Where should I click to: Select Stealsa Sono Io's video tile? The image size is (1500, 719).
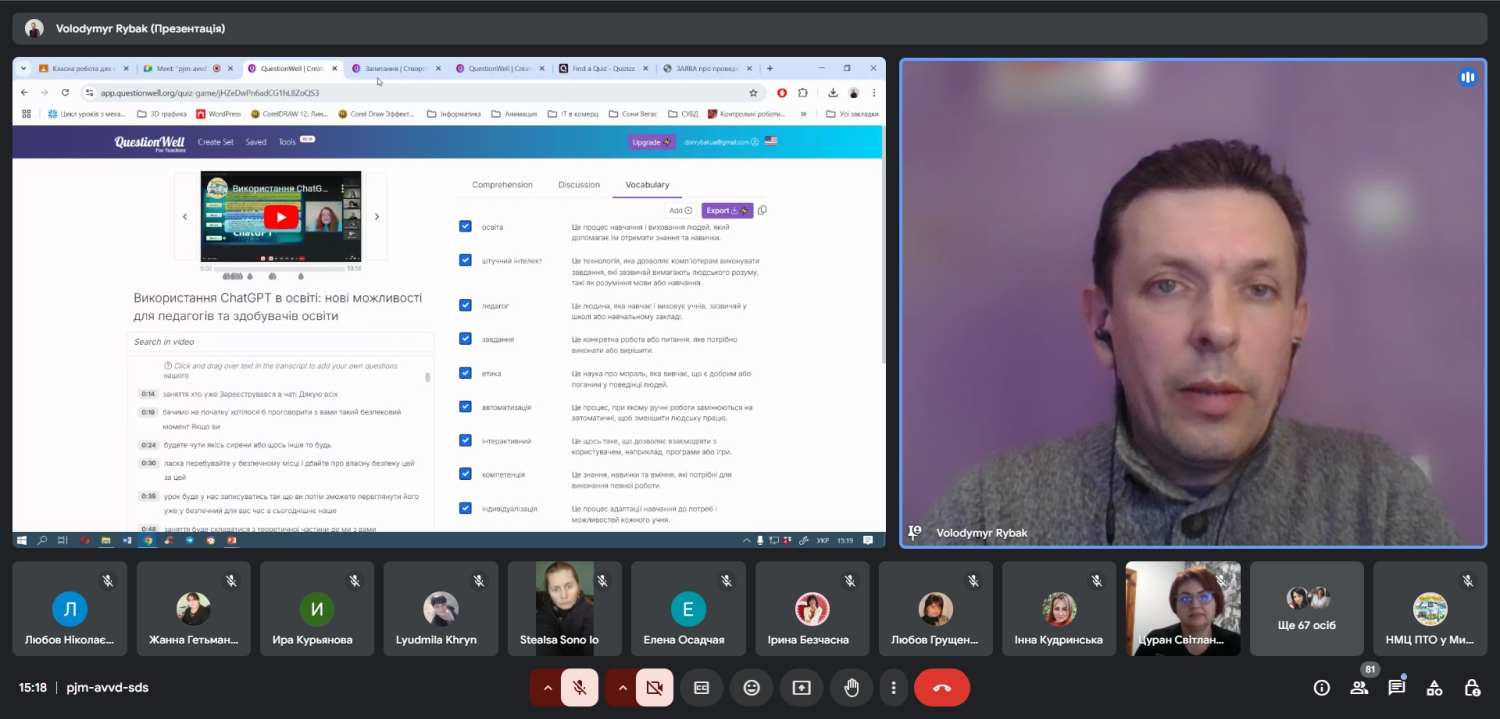point(565,608)
